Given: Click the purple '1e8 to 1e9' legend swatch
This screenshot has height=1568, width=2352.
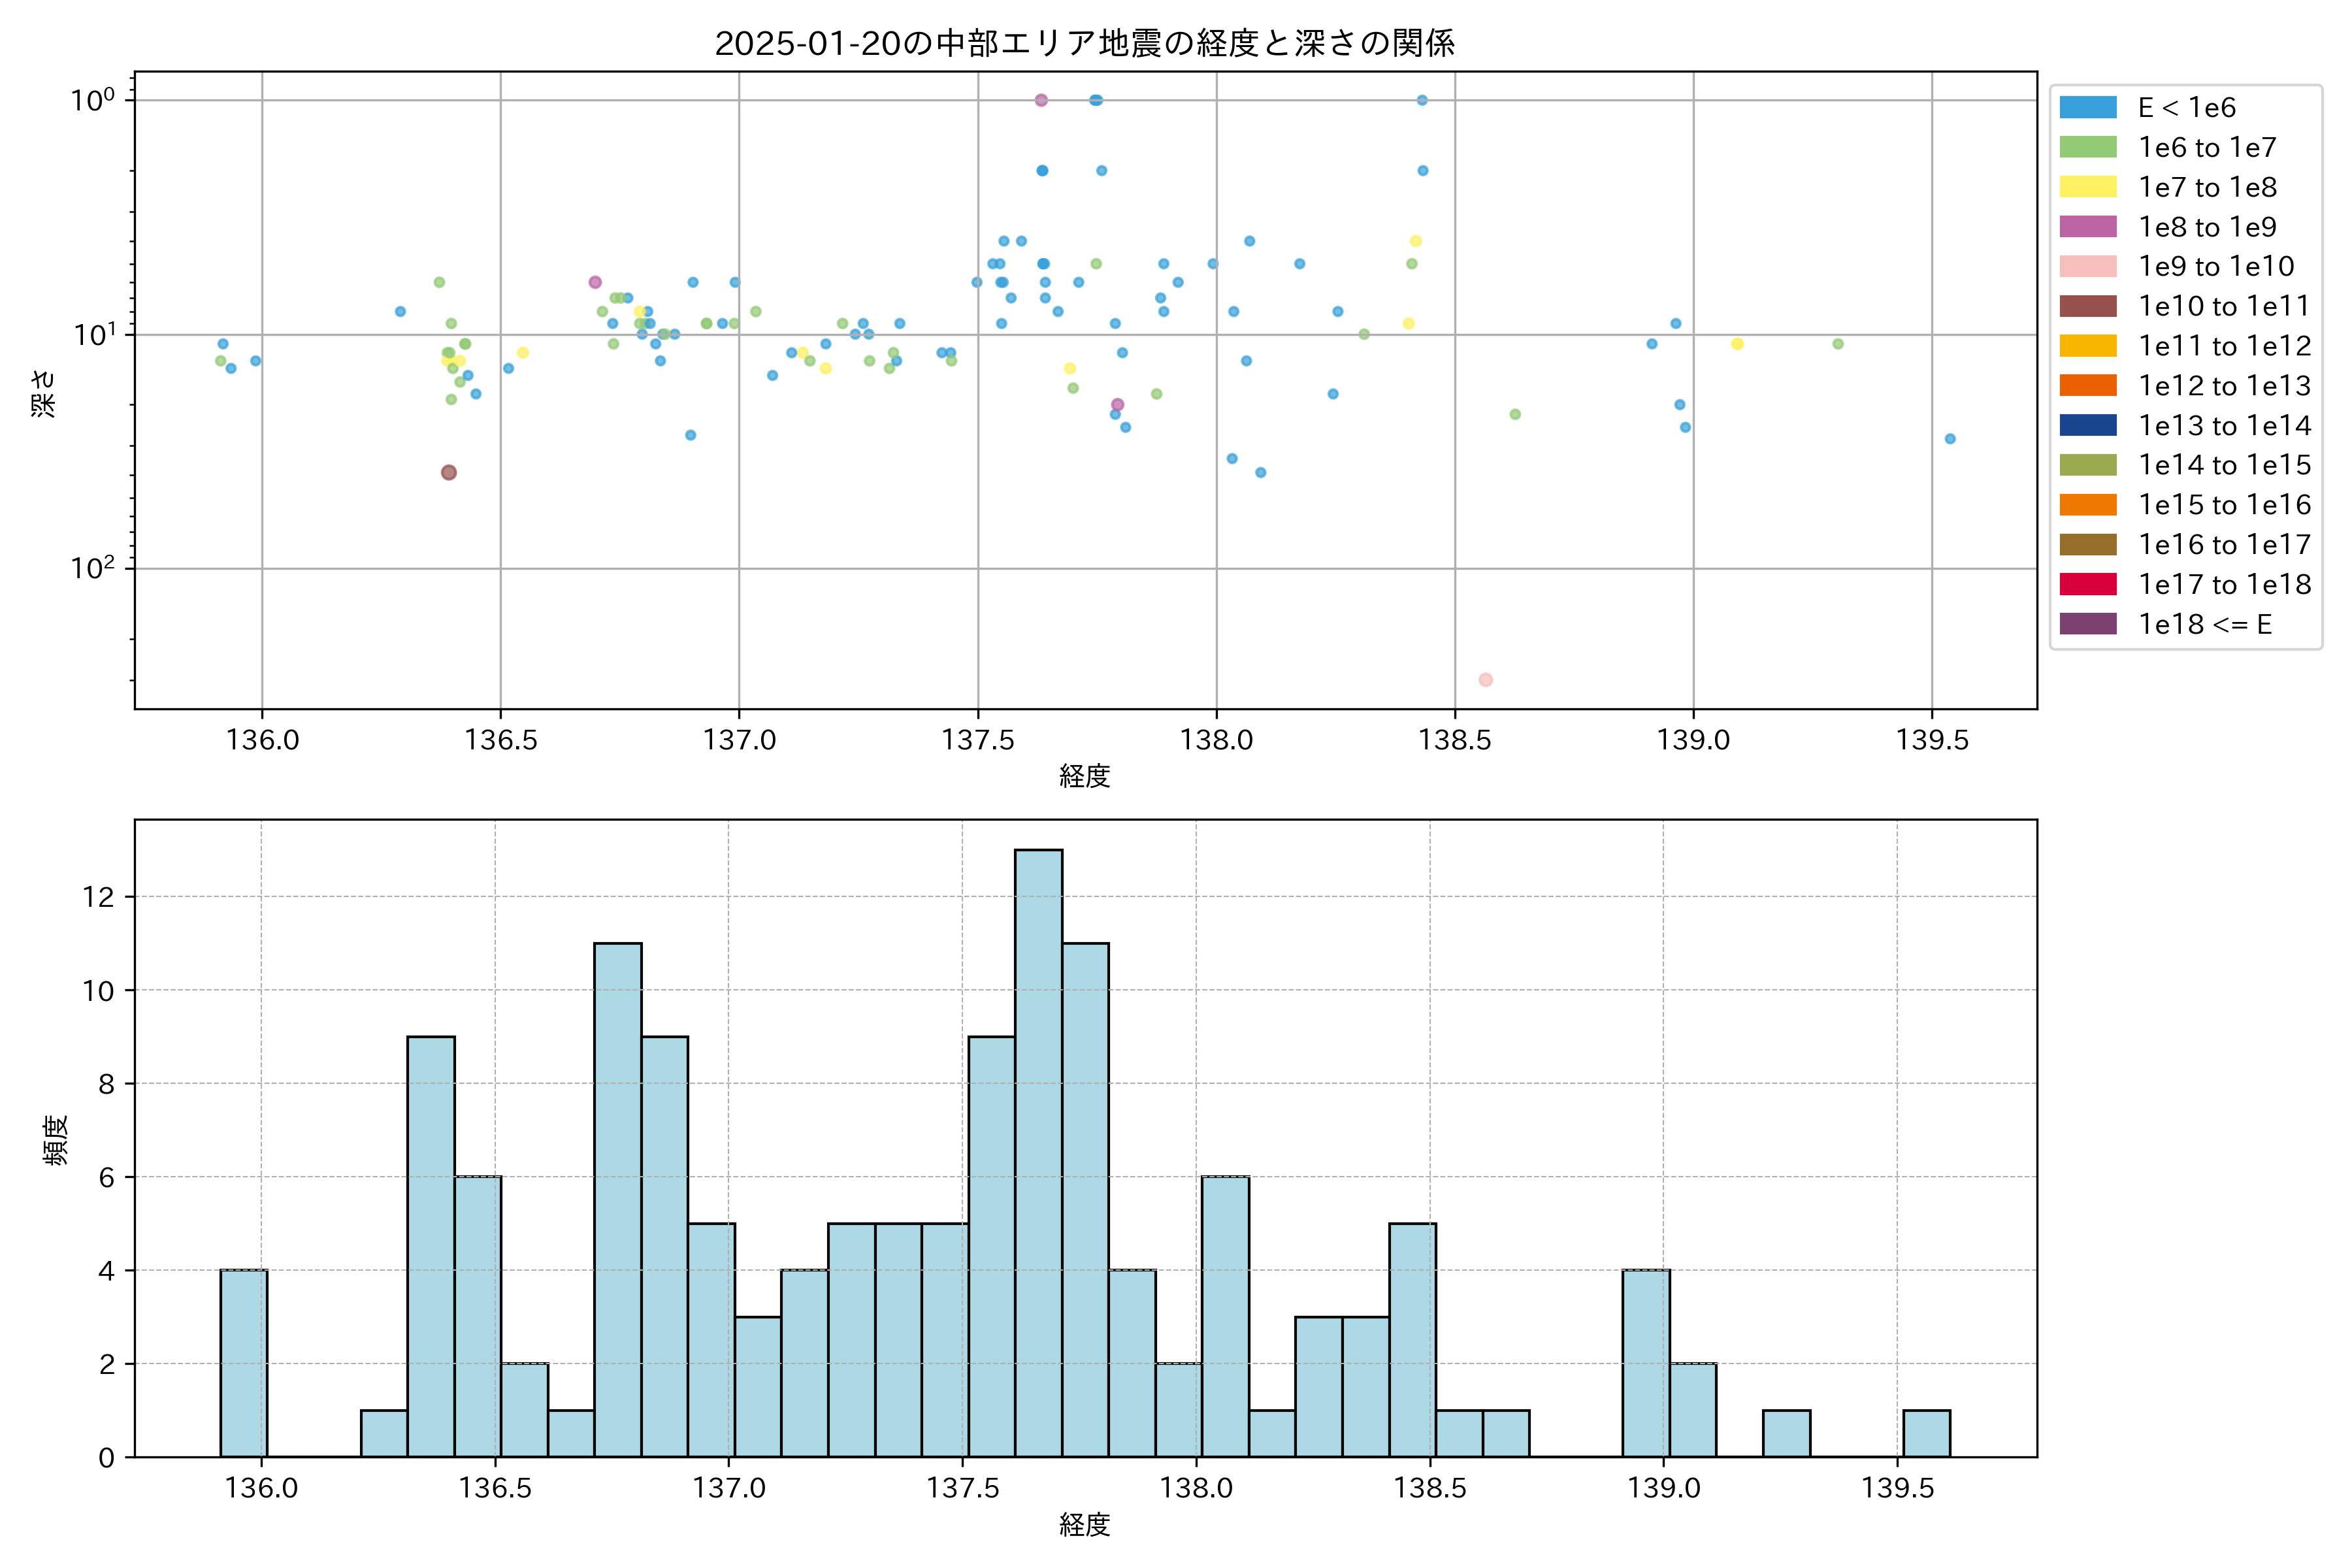Looking at the screenshot, I should tap(2088, 227).
